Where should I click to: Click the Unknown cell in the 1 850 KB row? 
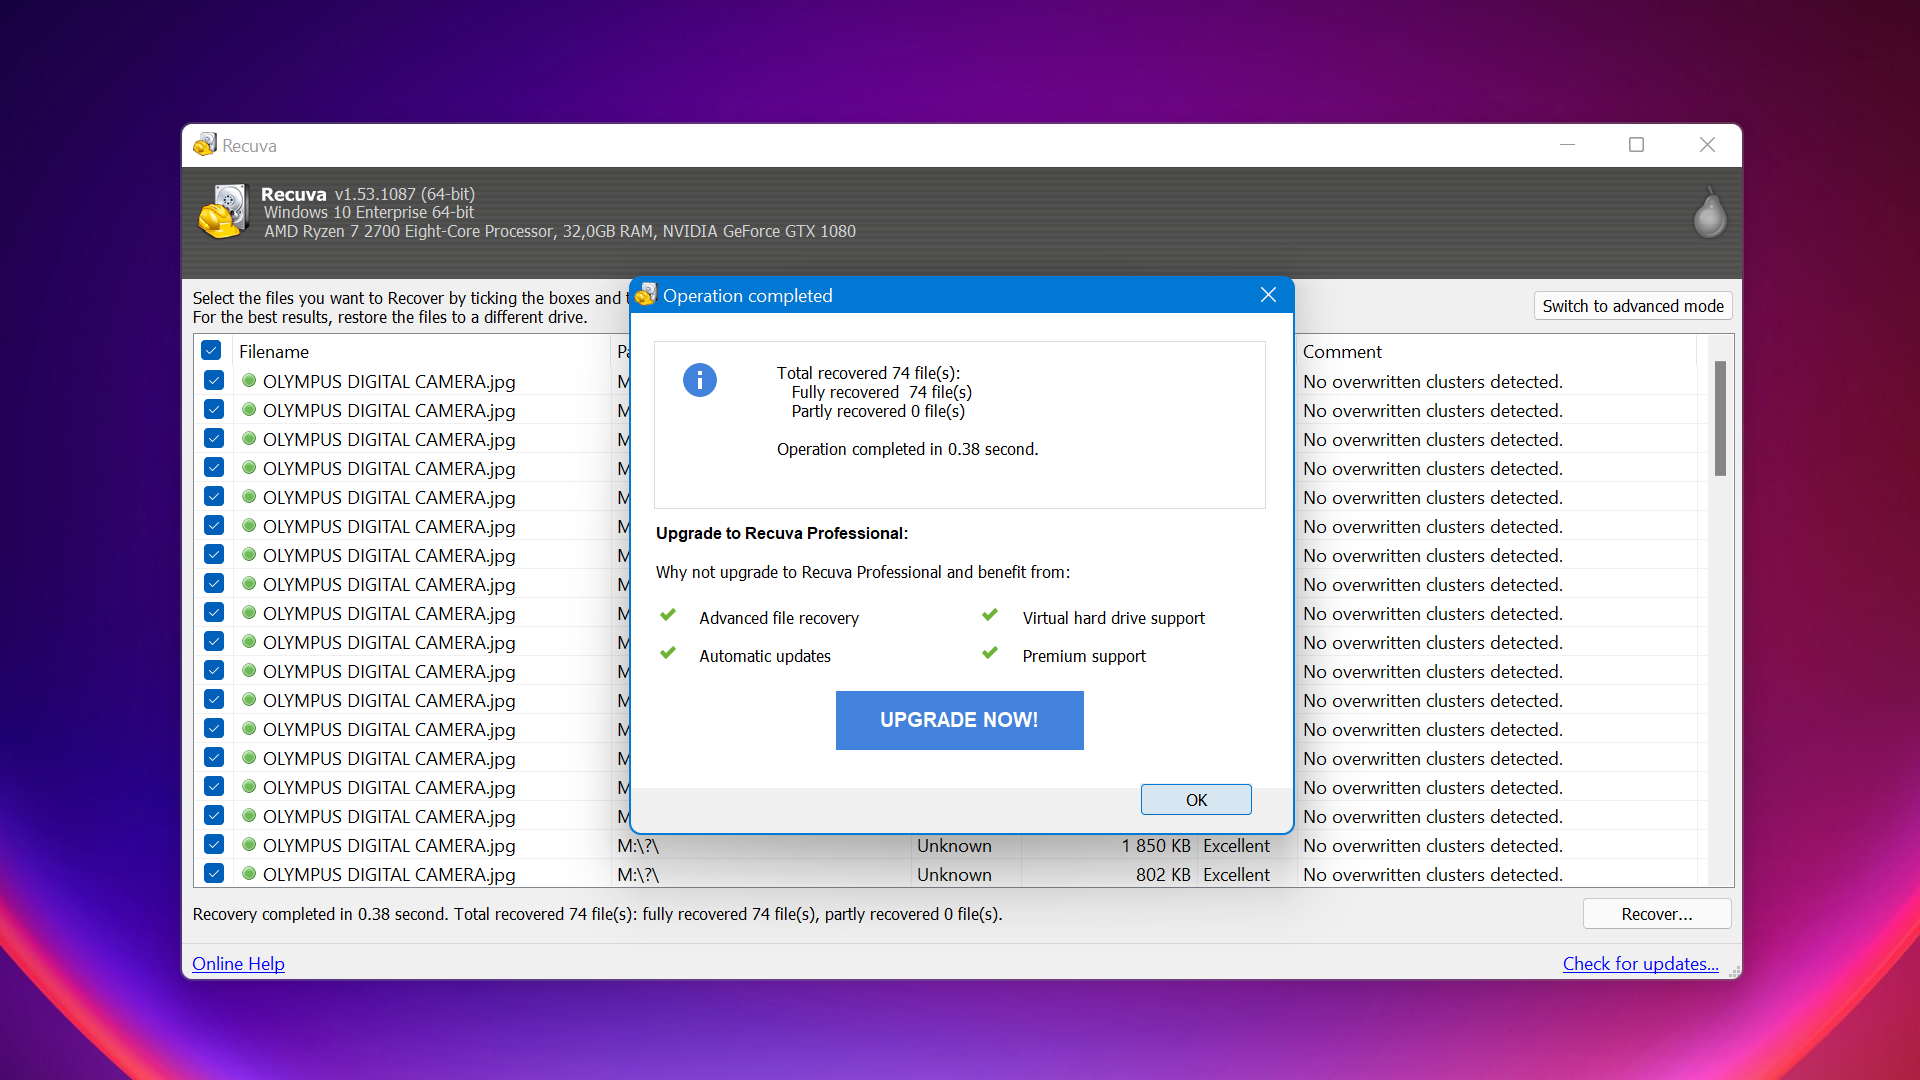pos(954,846)
